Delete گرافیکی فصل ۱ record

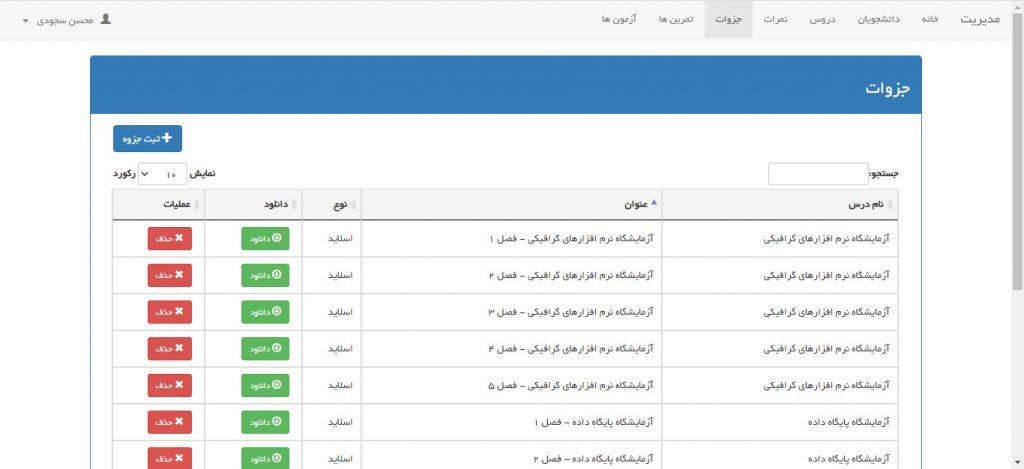[x=170, y=238]
